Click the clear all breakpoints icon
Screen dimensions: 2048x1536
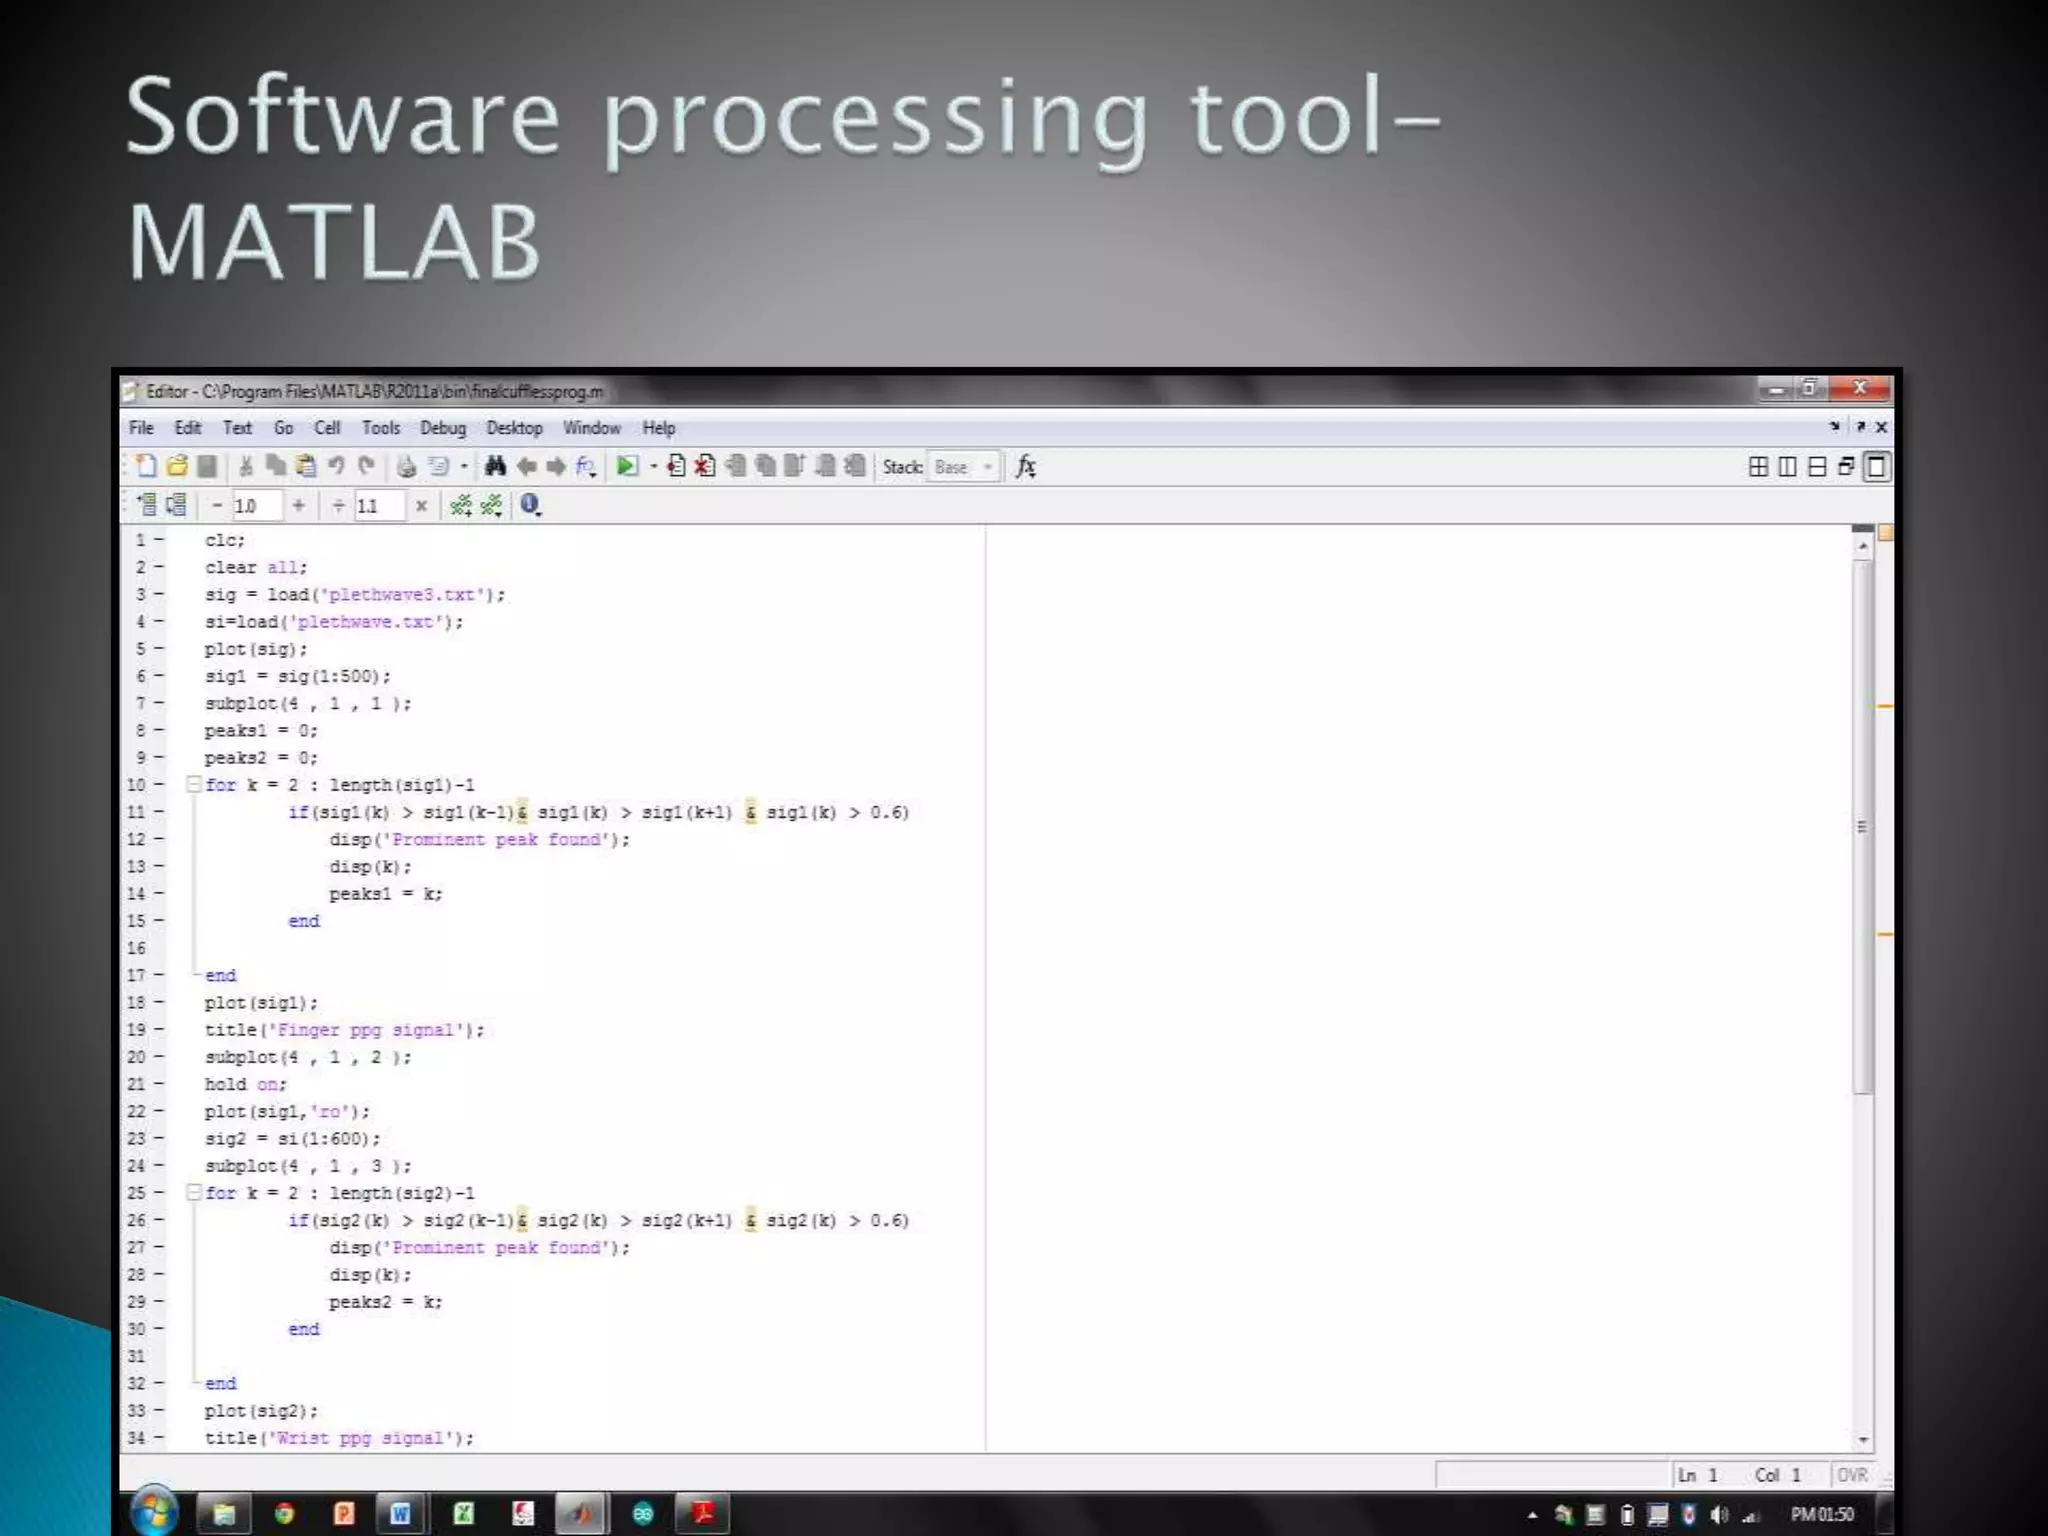[x=705, y=466]
